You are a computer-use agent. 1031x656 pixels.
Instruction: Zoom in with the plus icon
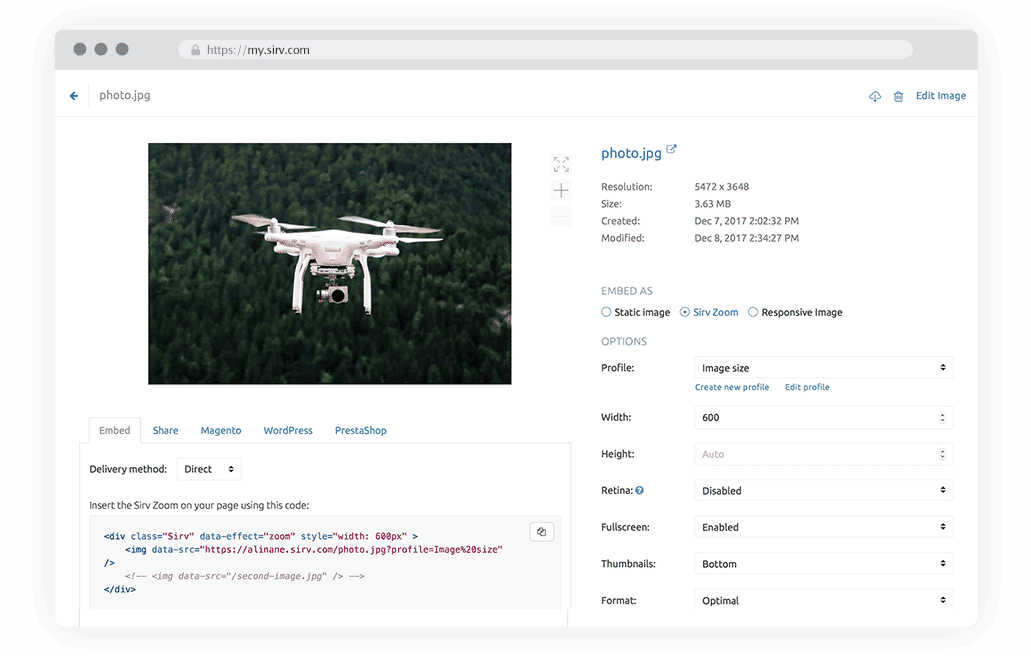point(561,190)
